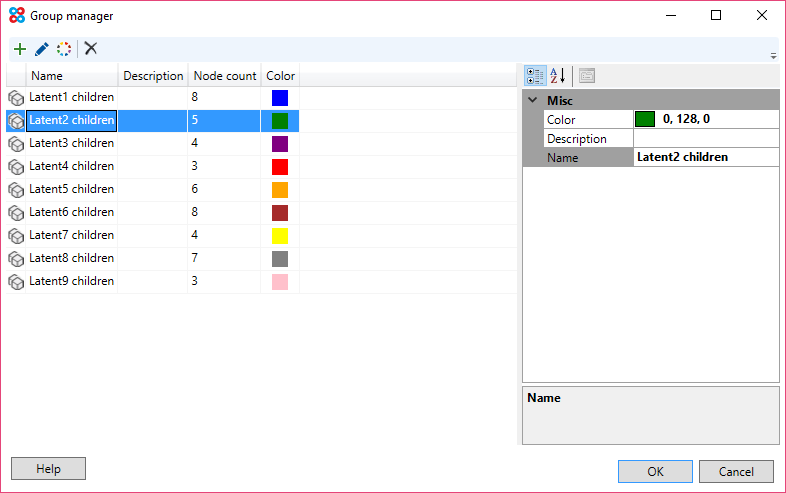Click the red swatch of Latent4 children
This screenshot has height=493, width=786.
pyautogui.click(x=280, y=166)
